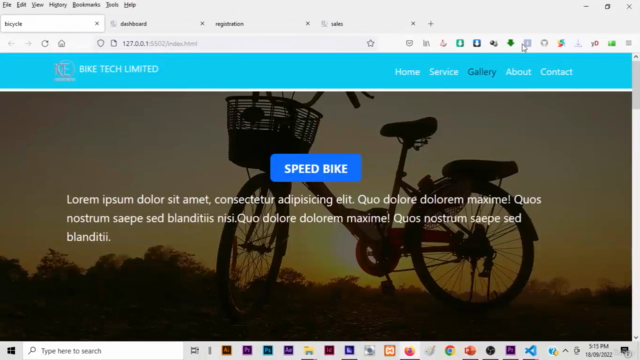The height and width of the screenshot is (360, 640).
Task: Open Adobe After Effects from taskbar
Action: [x=289, y=351]
